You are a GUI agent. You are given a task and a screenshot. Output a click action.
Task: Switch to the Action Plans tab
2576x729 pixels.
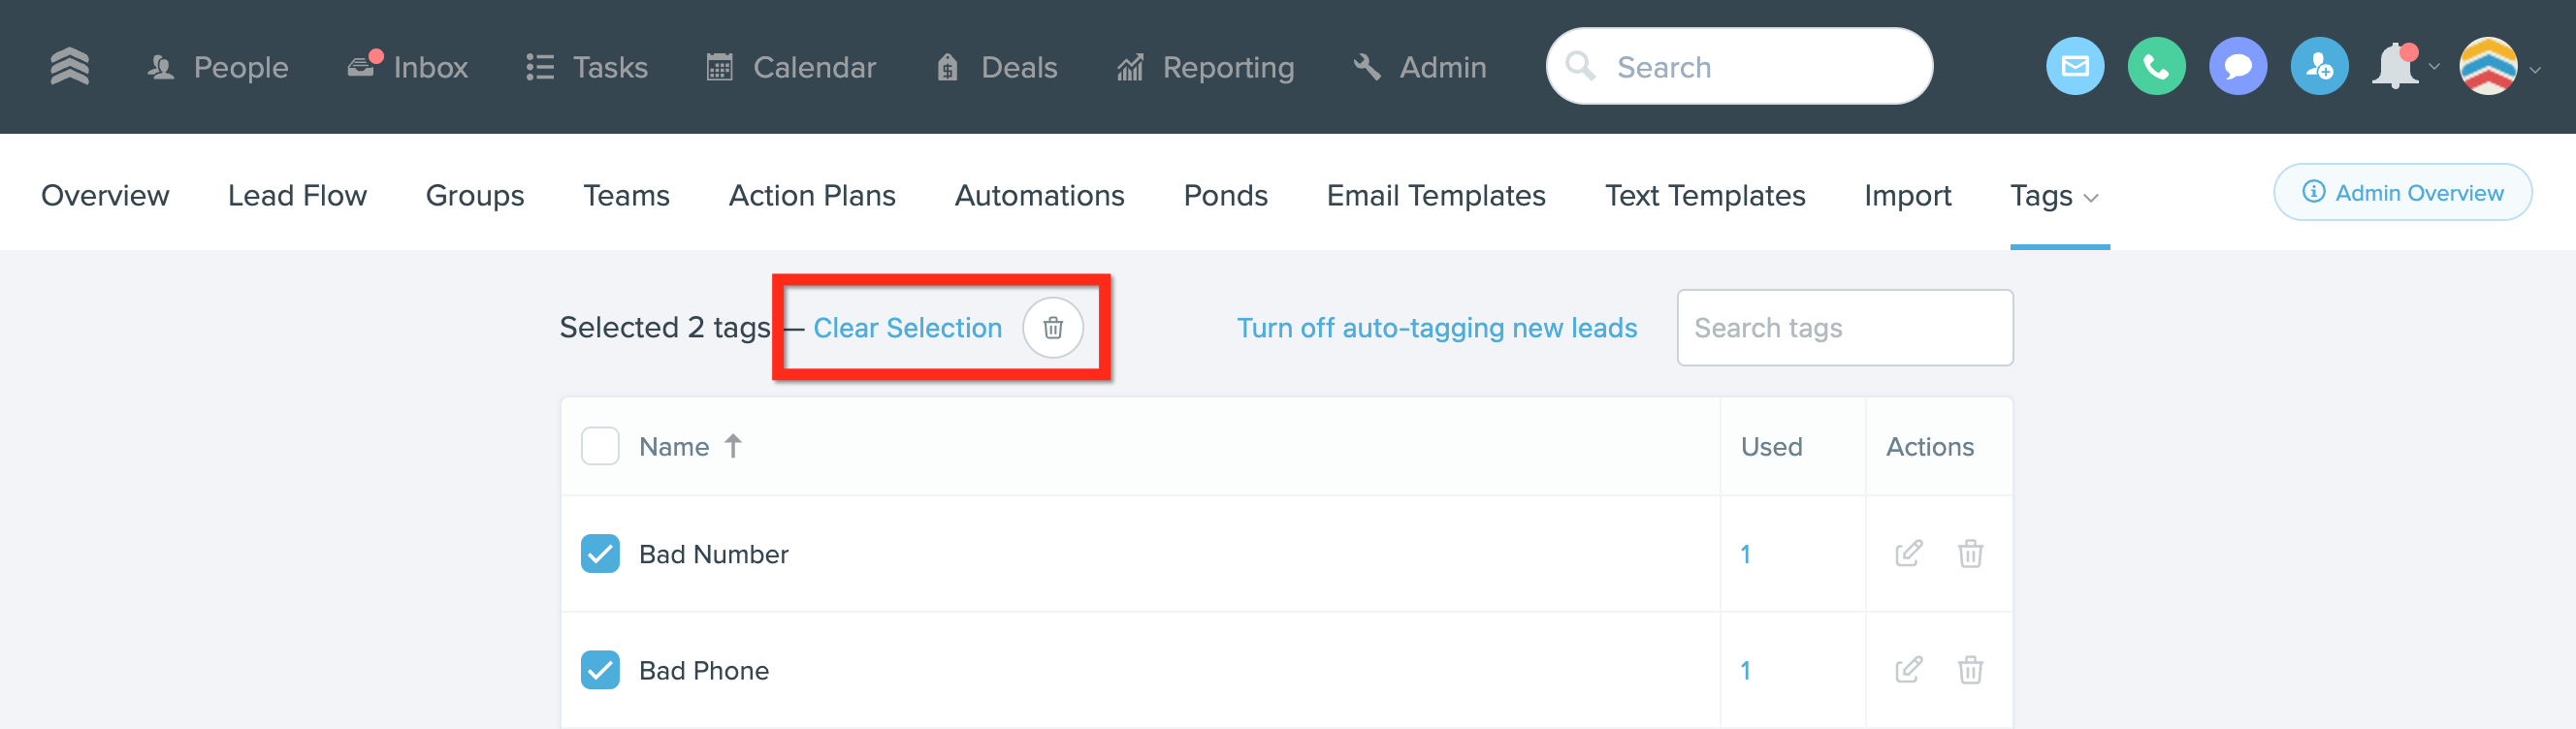[x=812, y=195]
